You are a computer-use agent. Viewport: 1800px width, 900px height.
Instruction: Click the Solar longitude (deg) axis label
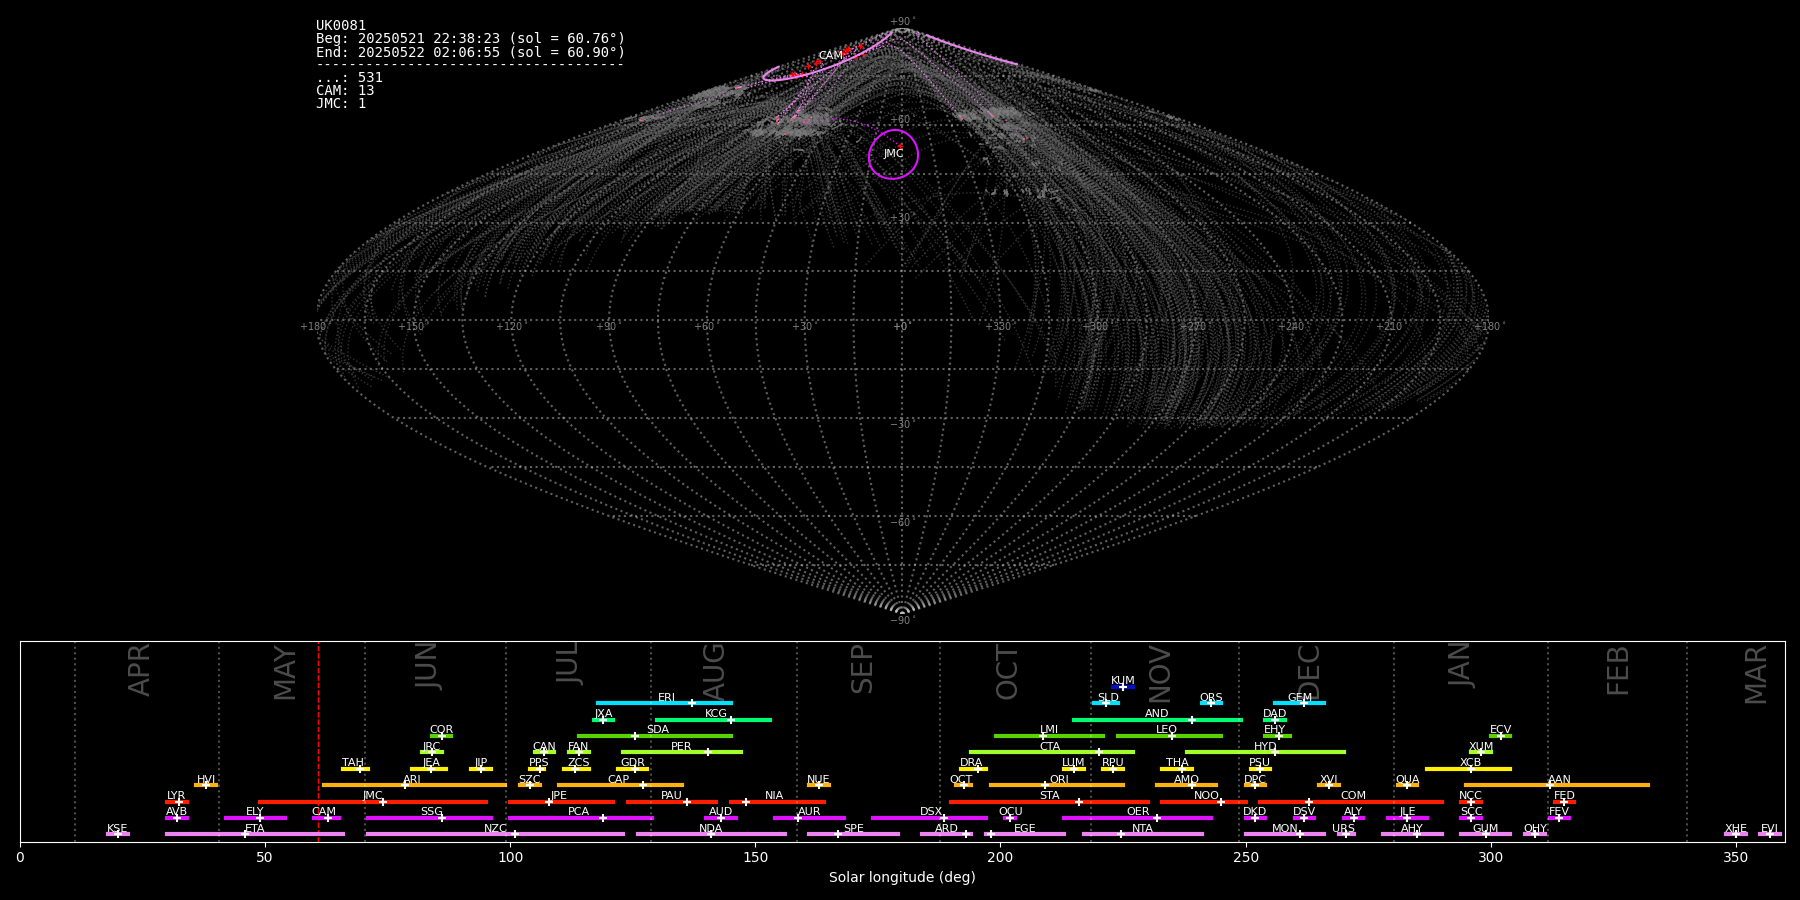click(x=902, y=877)
